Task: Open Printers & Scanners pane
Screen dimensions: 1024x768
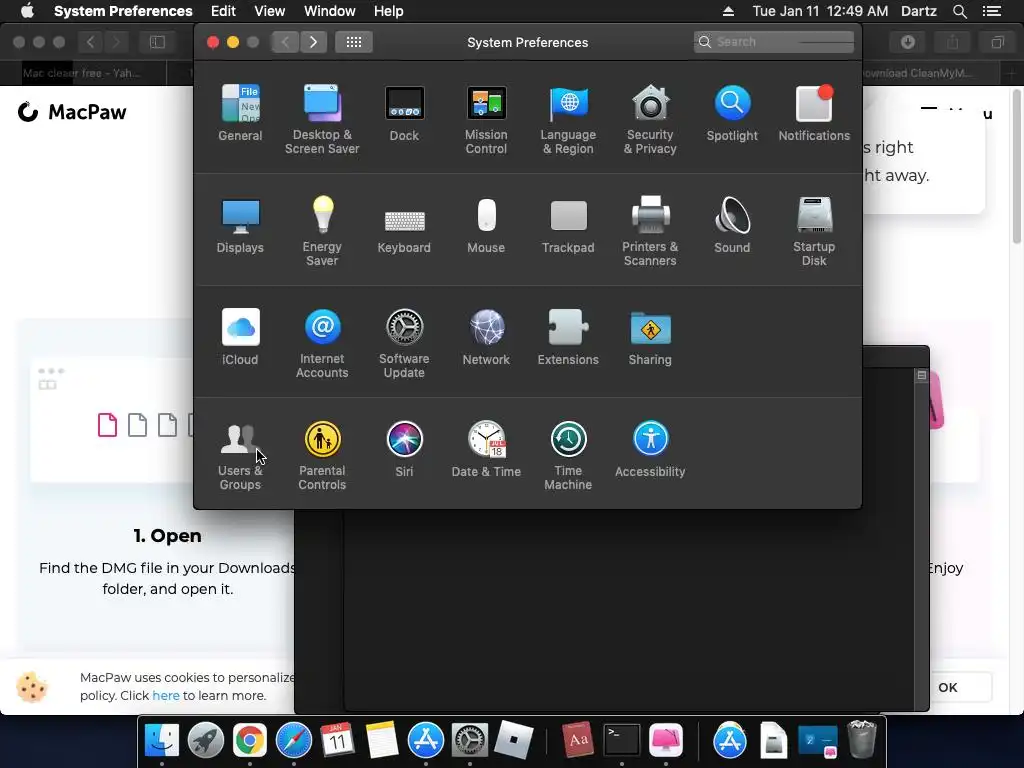Action: [650, 231]
